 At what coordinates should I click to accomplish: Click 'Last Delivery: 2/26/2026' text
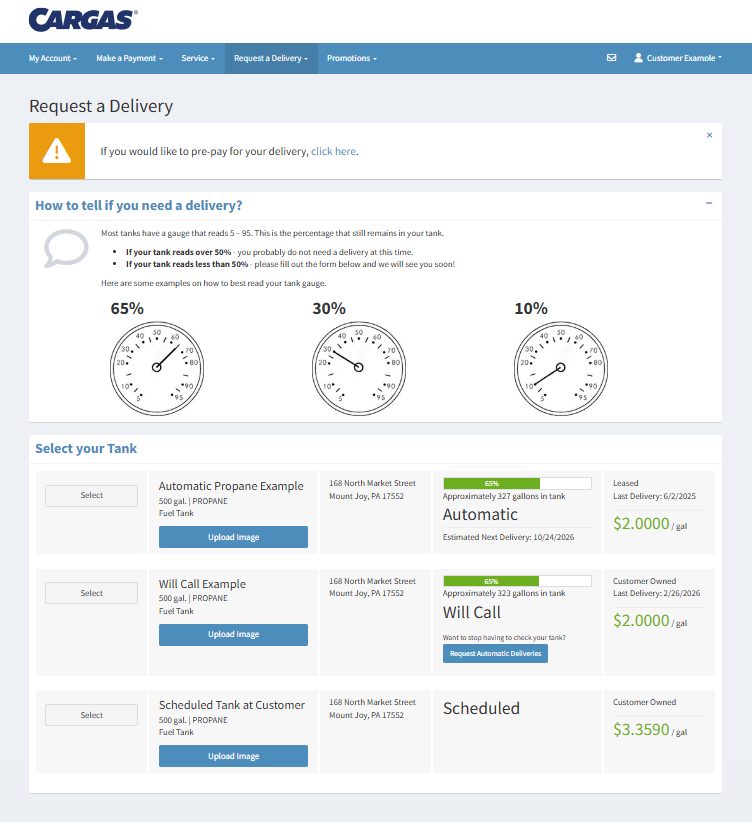pyautogui.click(x=657, y=593)
